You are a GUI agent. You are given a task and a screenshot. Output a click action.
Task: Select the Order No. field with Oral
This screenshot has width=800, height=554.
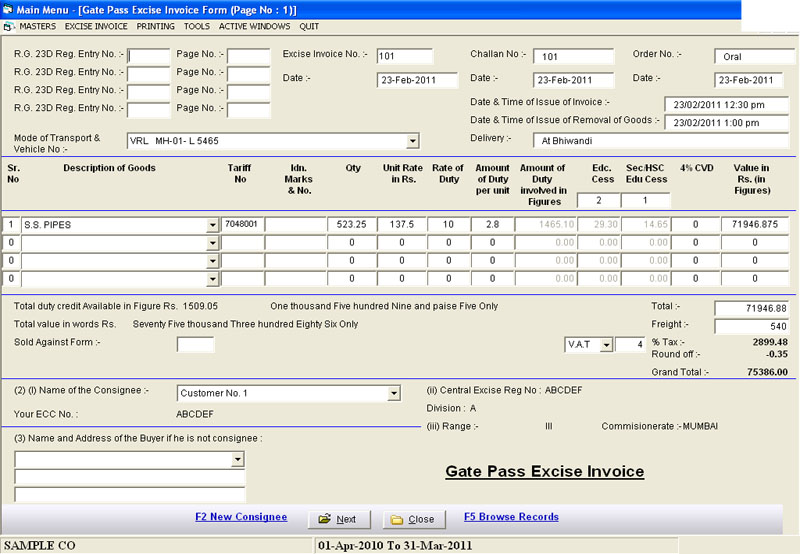click(754, 57)
